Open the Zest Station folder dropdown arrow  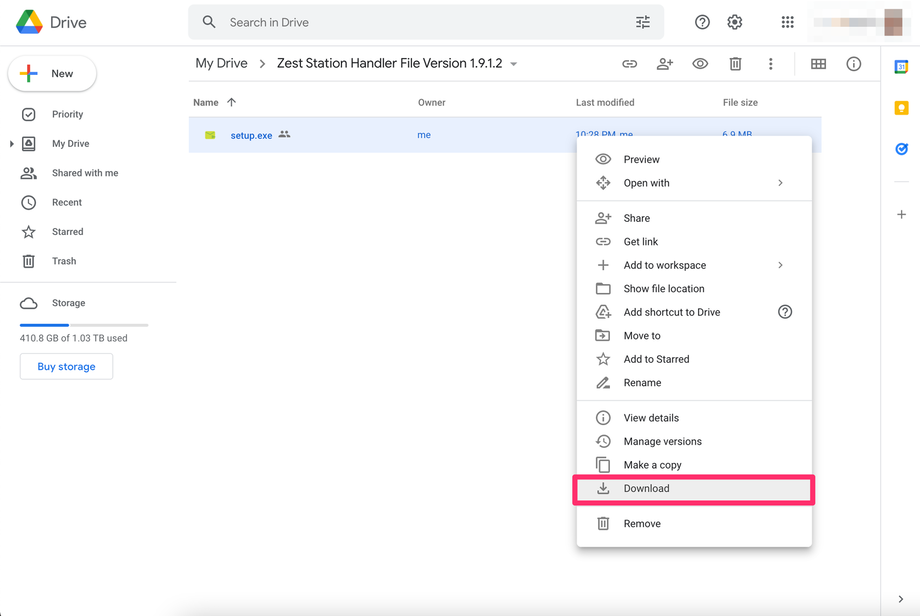513,63
